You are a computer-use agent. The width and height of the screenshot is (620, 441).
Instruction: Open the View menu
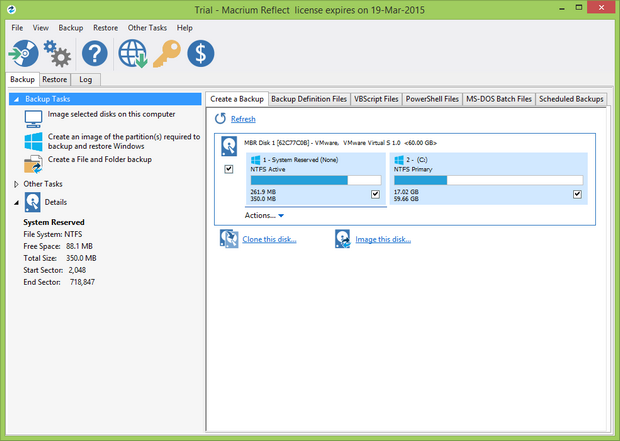coord(41,28)
